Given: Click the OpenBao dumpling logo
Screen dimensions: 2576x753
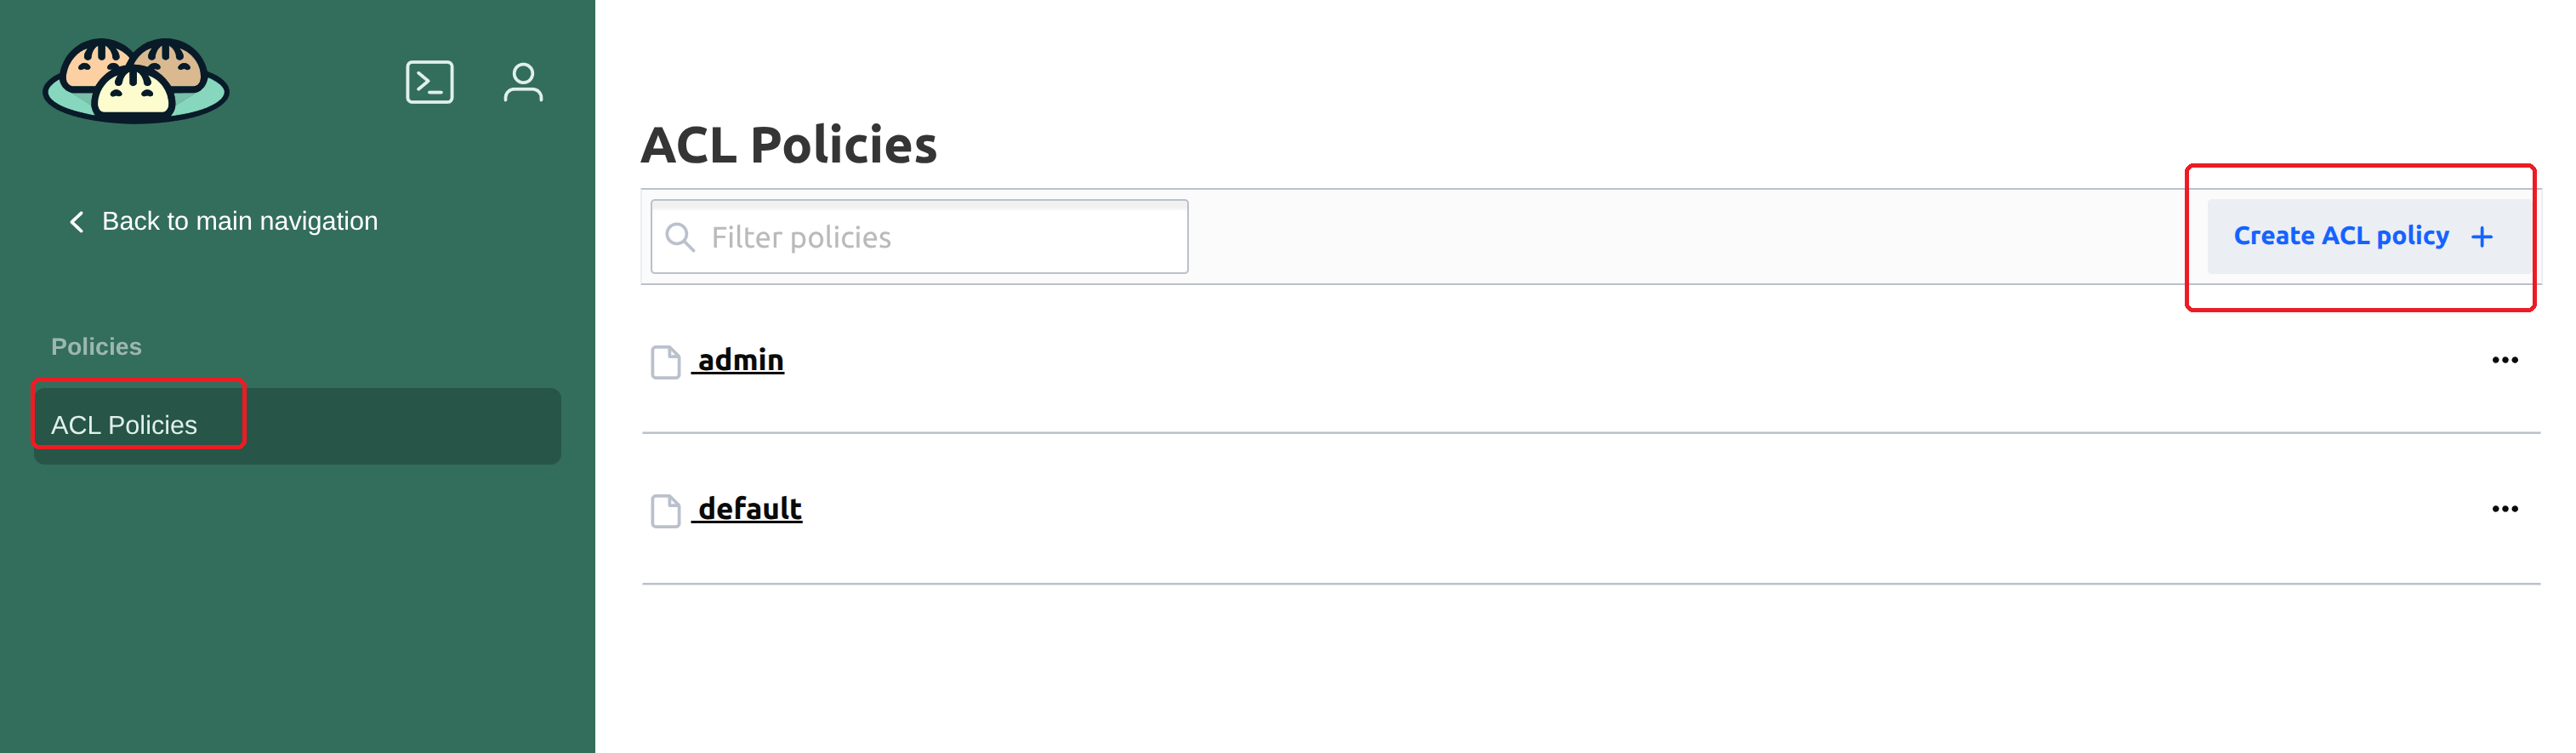Looking at the screenshot, I should click(x=136, y=81).
